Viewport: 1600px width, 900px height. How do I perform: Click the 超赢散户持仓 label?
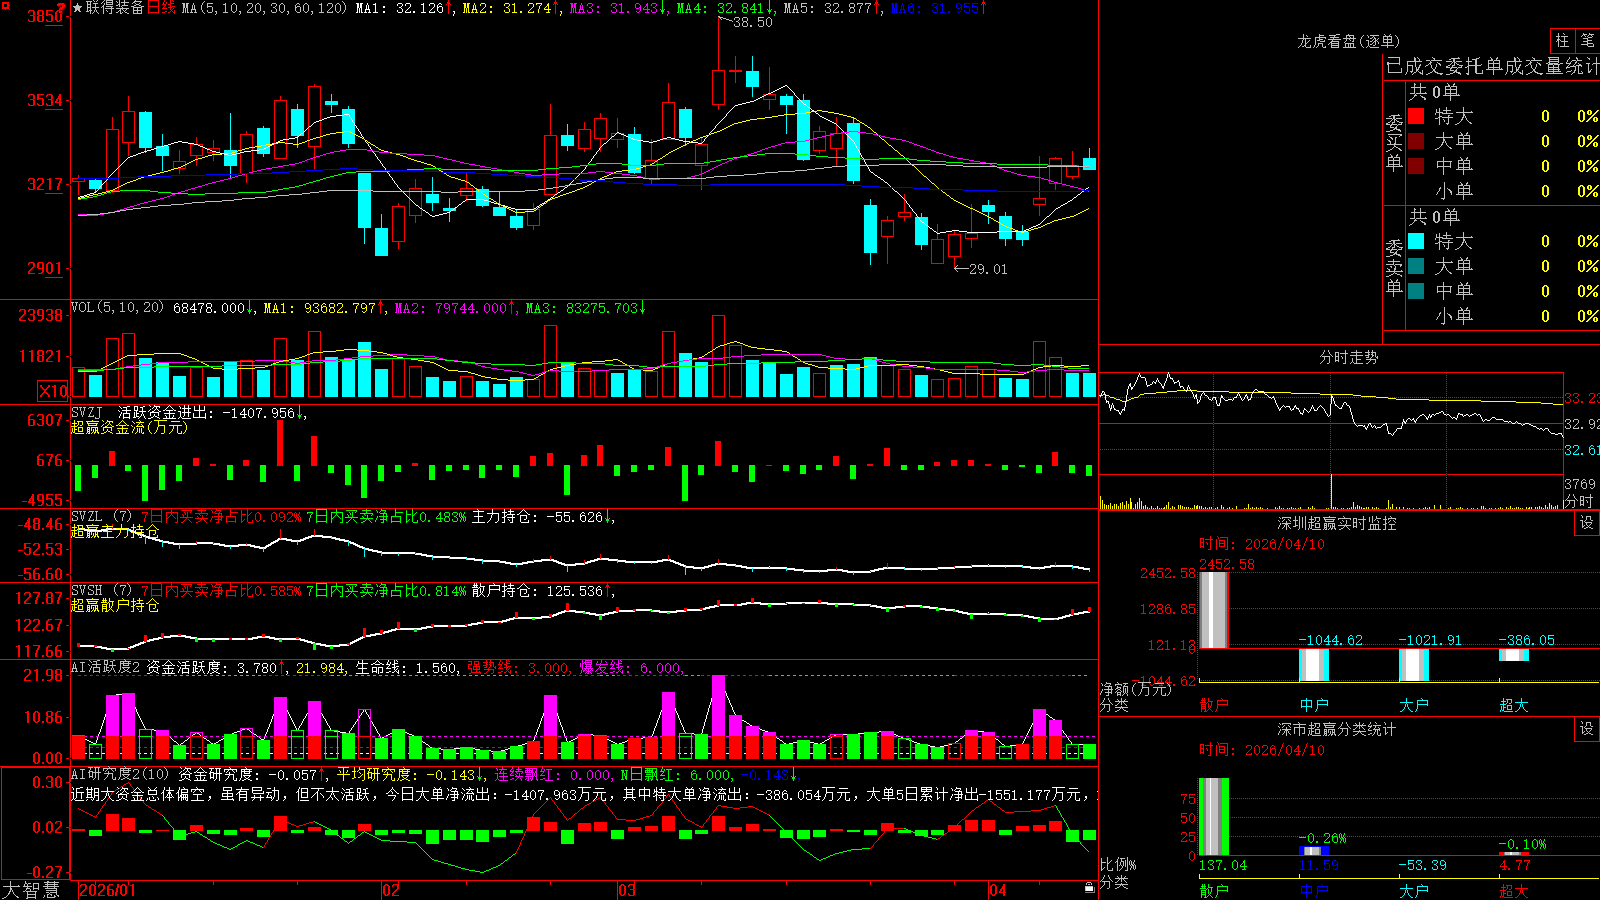(115, 605)
